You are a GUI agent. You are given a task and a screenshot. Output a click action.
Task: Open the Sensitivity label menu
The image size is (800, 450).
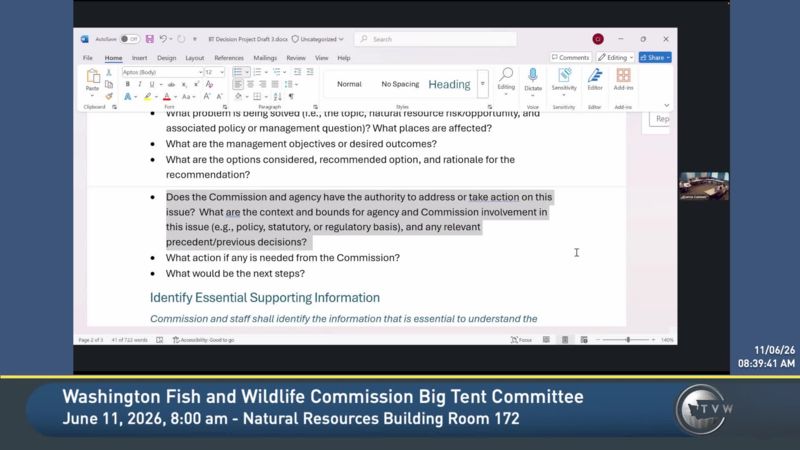click(x=564, y=82)
